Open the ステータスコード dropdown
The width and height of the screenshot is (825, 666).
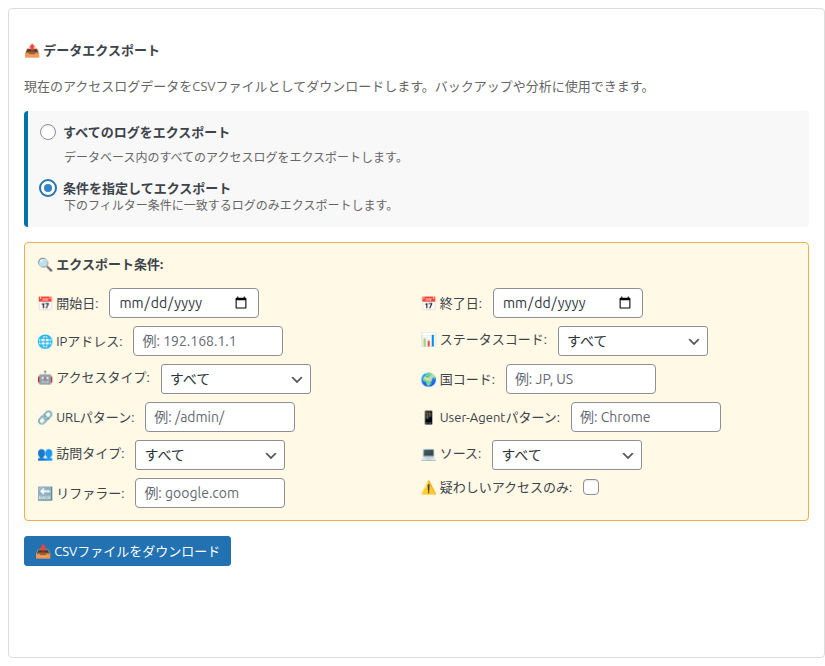(x=632, y=341)
